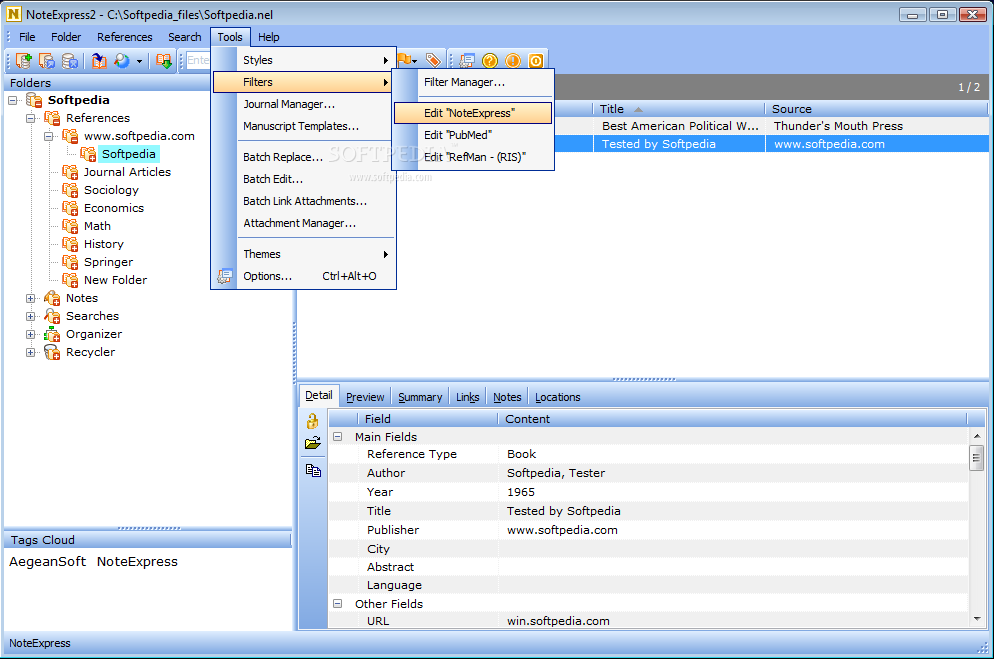Click the Notes icon in folder tree
994x659 pixels.
coord(52,298)
